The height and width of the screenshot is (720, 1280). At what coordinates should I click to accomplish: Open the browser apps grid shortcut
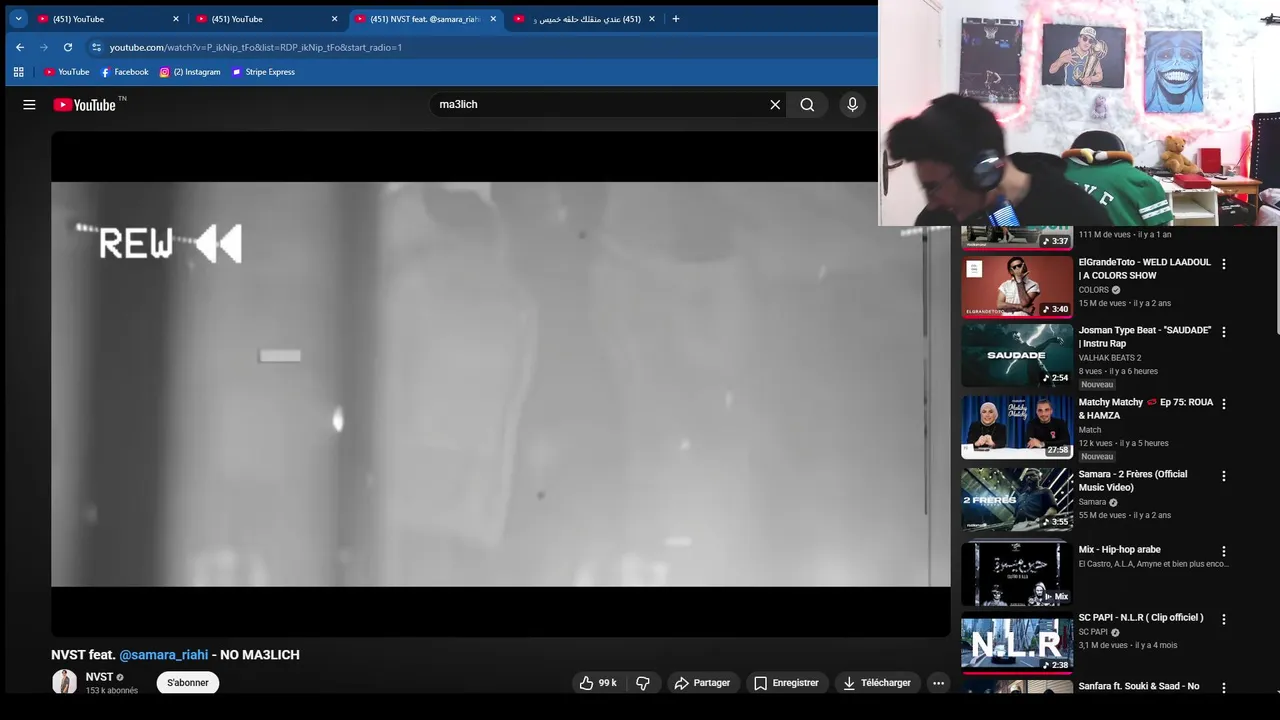pyautogui.click(x=18, y=72)
